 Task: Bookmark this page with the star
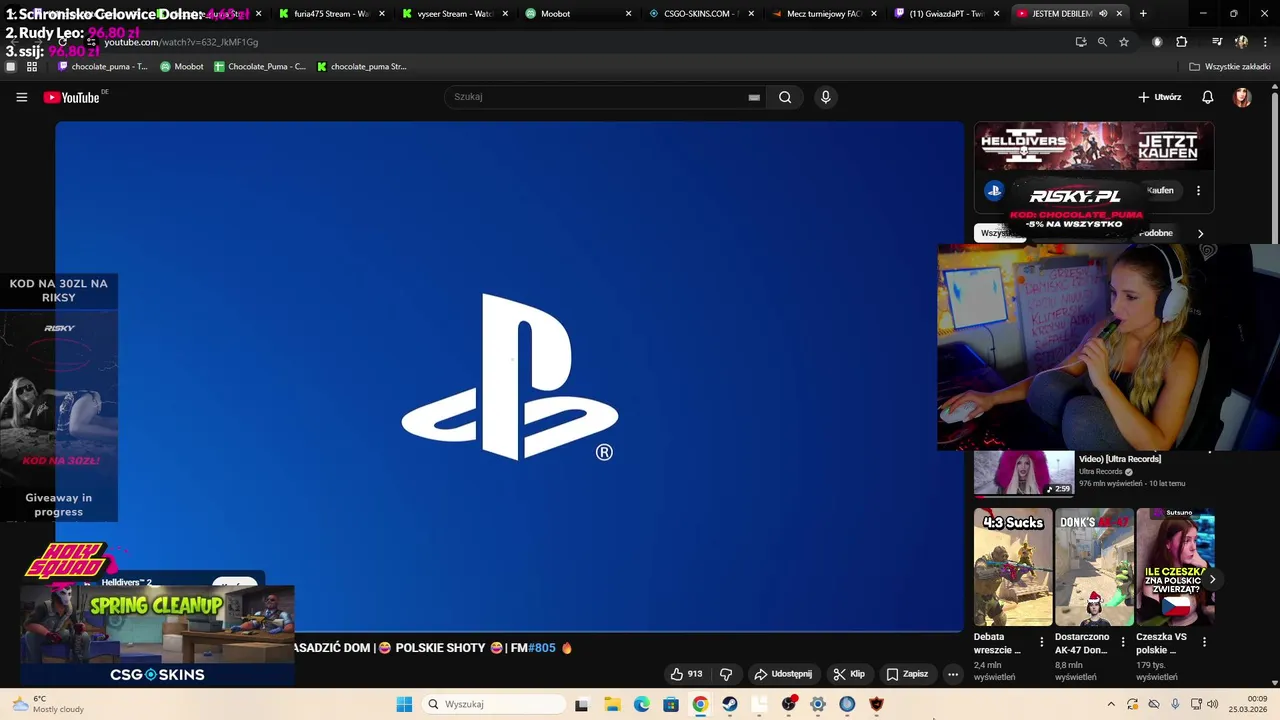click(x=1124, y=42)
